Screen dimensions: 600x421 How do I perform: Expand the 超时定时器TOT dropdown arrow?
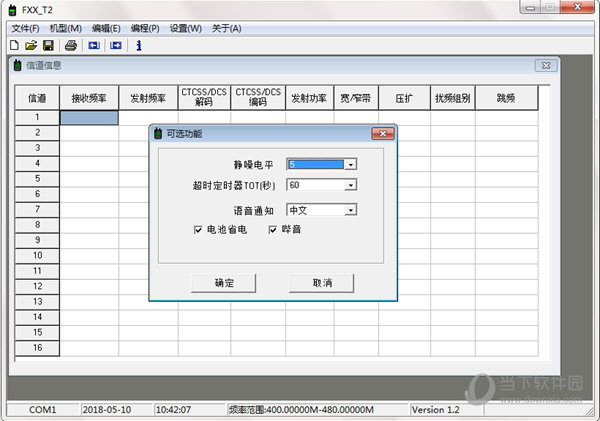click(x=351, y=185)
